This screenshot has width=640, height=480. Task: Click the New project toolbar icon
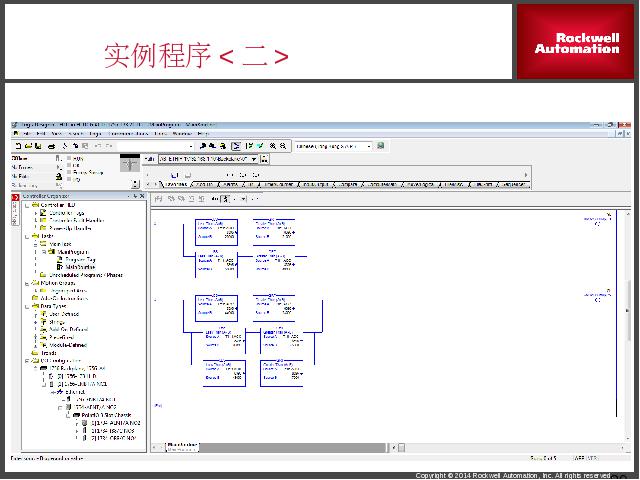pyautogui.click(x=18, y=146)
